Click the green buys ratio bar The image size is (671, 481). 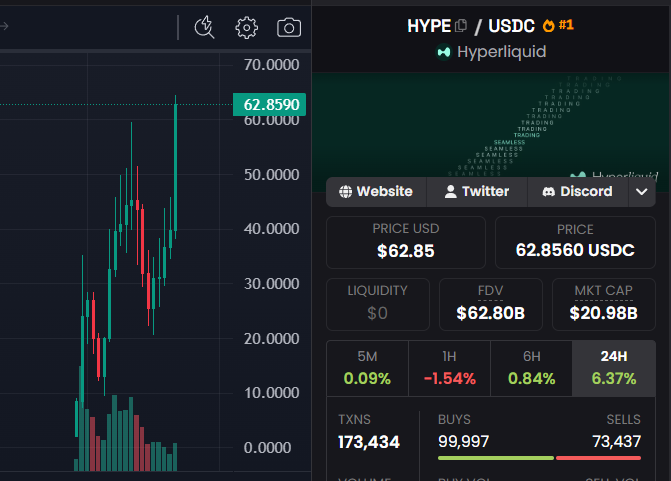[x=496, y=458]
